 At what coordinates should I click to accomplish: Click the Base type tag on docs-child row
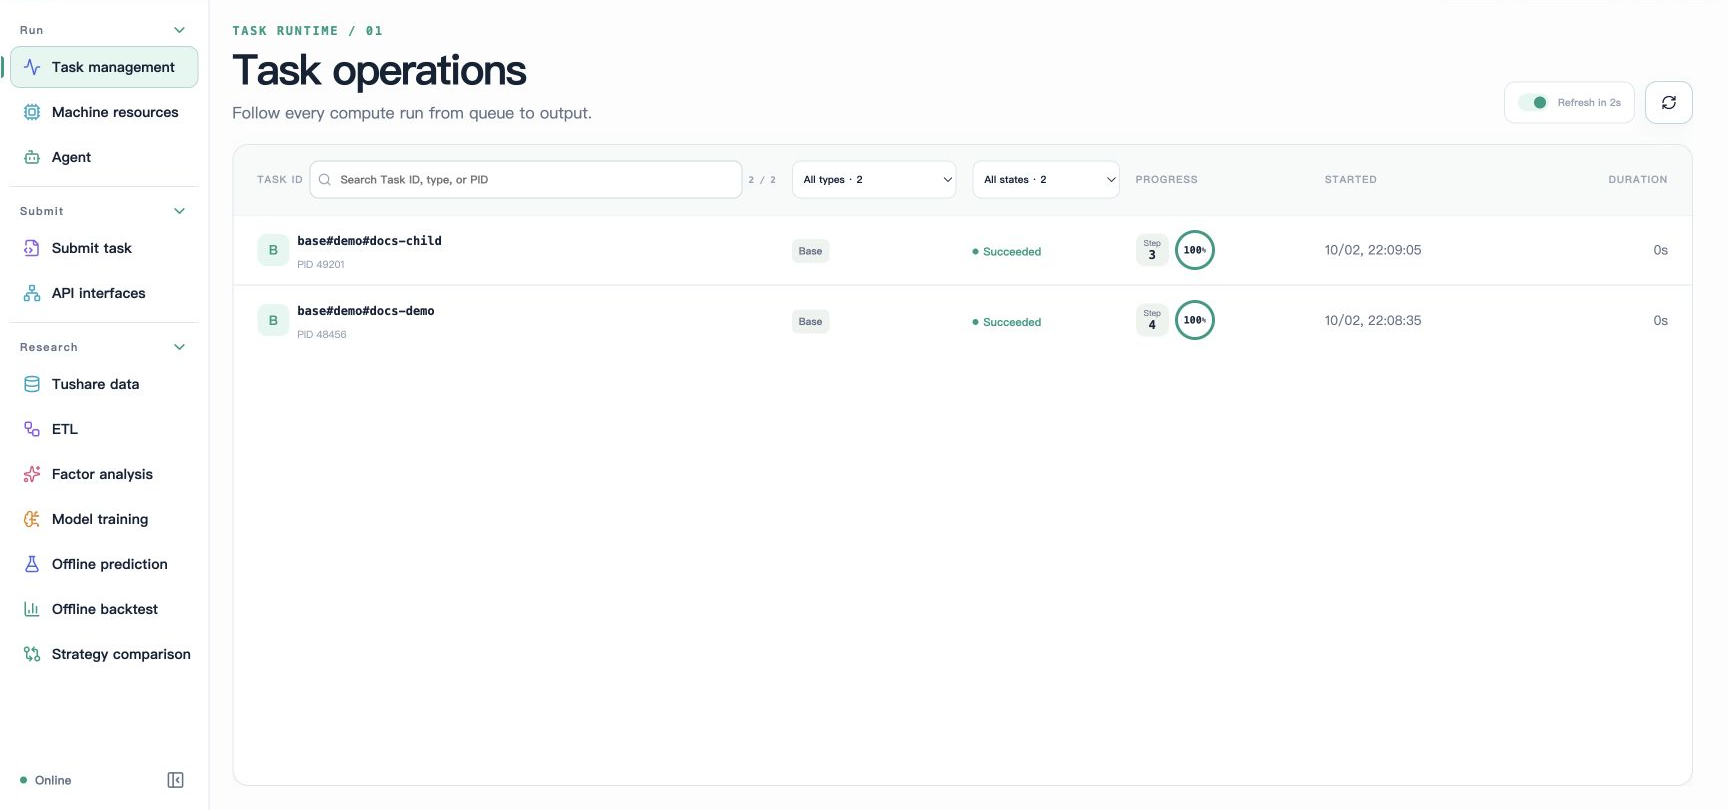pos(811,251)
